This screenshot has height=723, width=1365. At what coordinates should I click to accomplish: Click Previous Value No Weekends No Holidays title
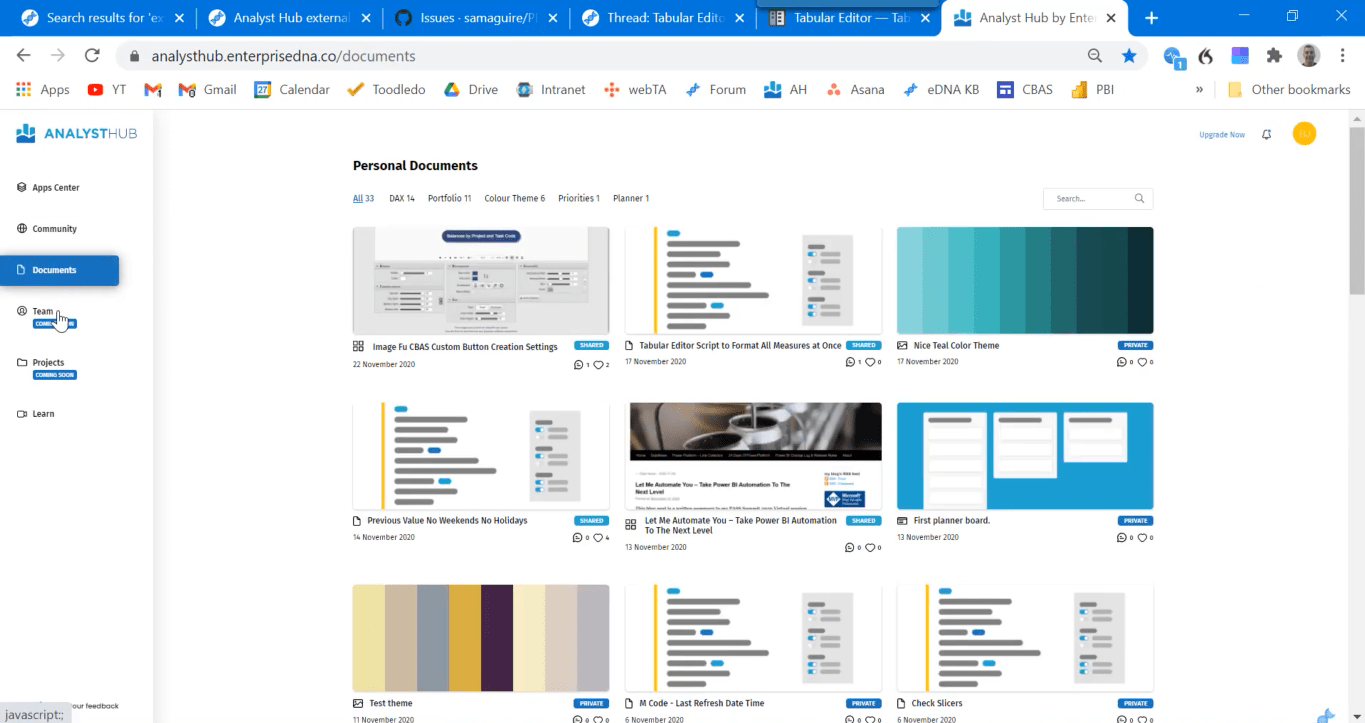447,521
